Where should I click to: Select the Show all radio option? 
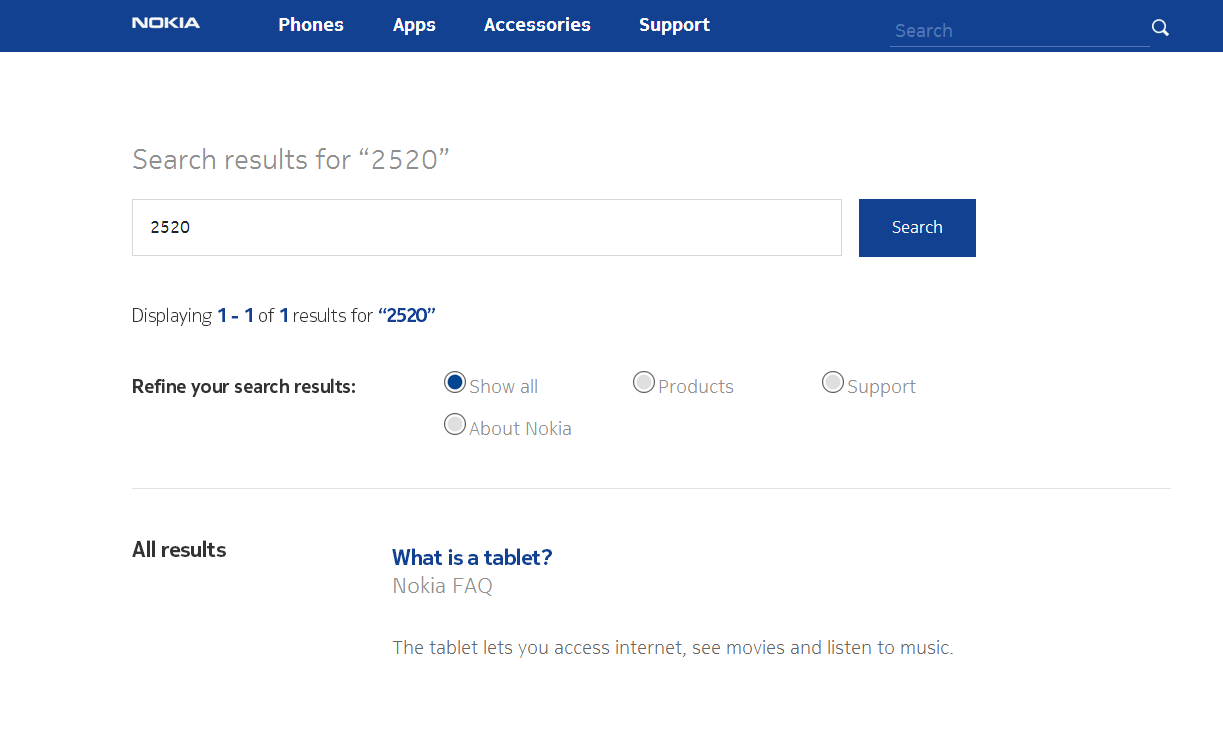(455, 382)
